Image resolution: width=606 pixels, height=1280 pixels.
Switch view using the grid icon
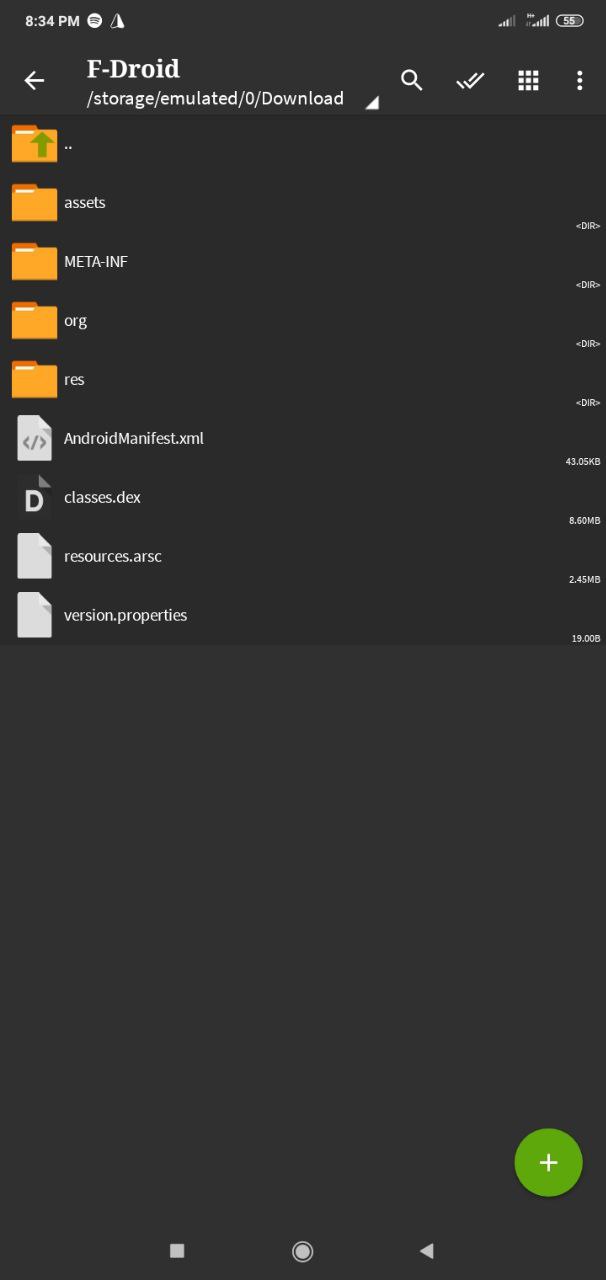click(x=528, y=81)
